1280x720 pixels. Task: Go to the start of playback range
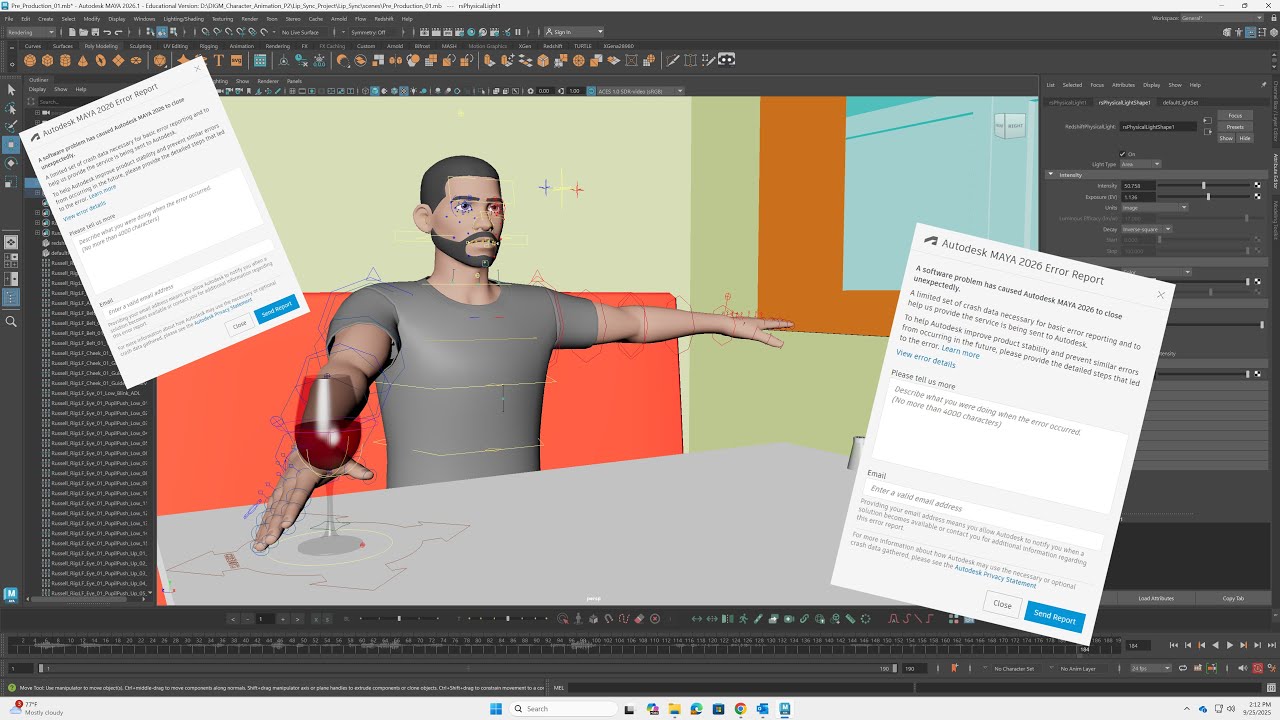[1174, 646]
